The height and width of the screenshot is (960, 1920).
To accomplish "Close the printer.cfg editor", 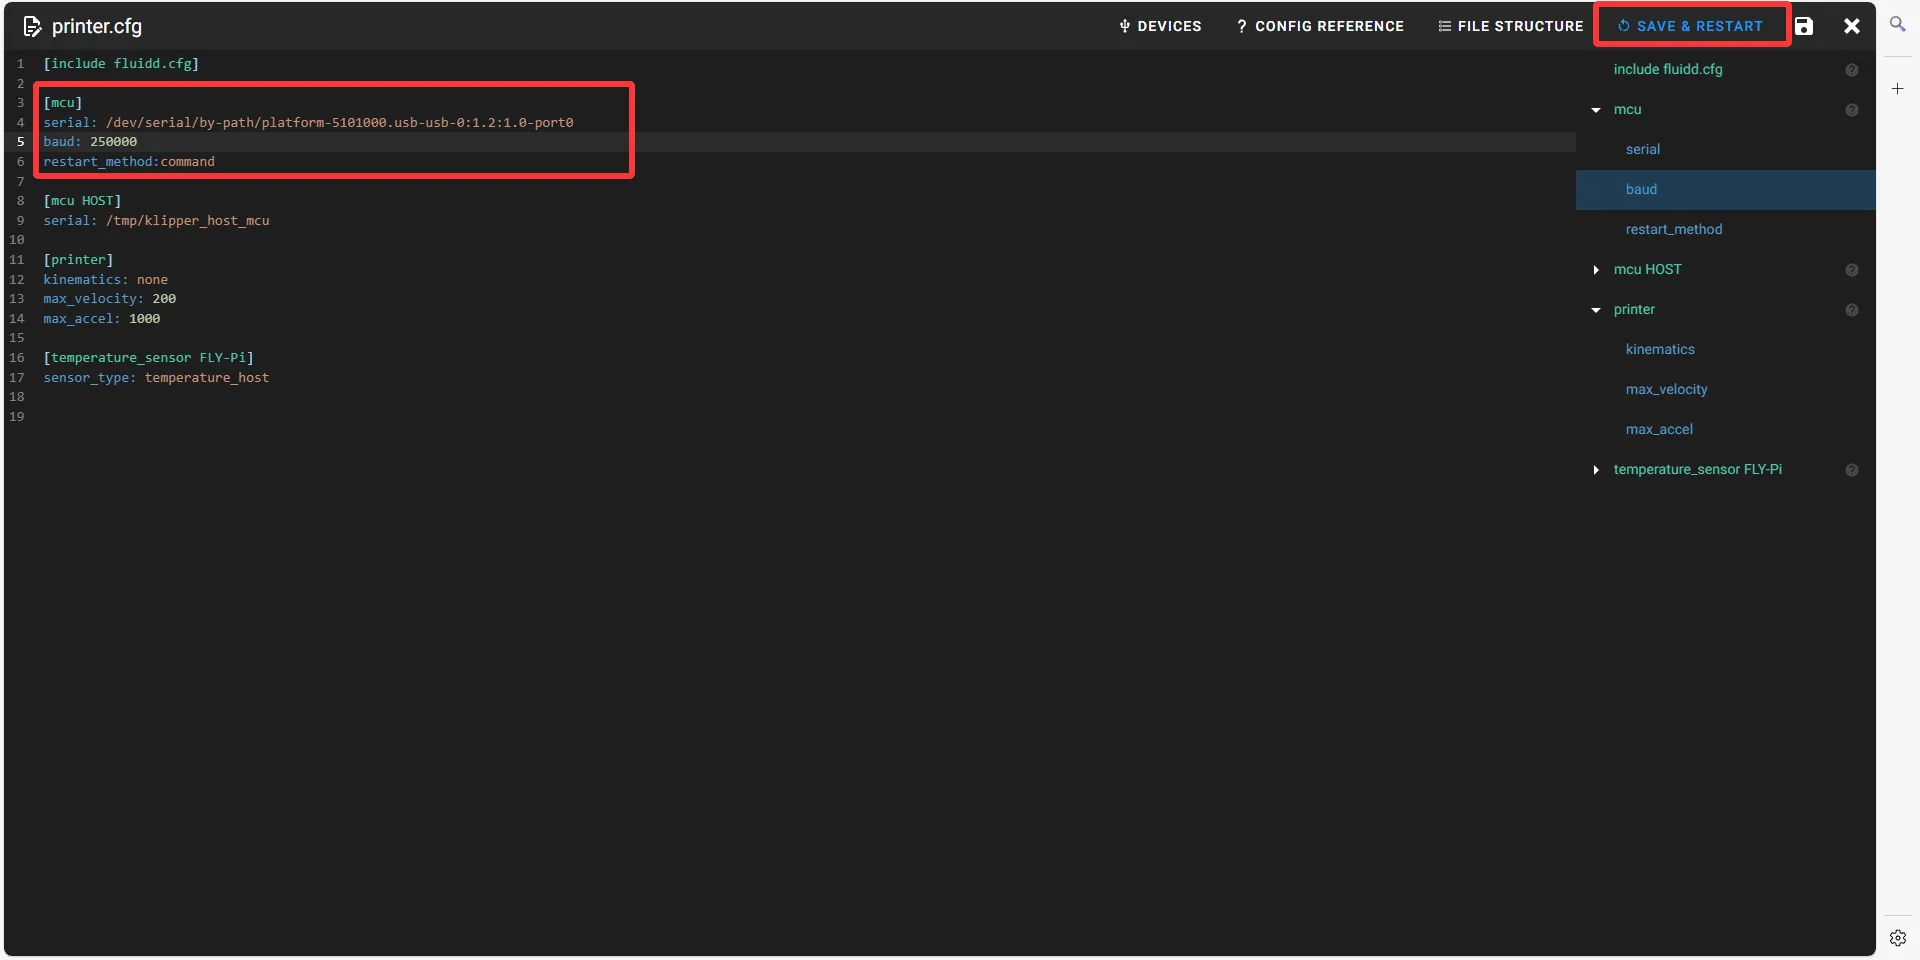I will pyautogui.click(x=1851, y=26).
